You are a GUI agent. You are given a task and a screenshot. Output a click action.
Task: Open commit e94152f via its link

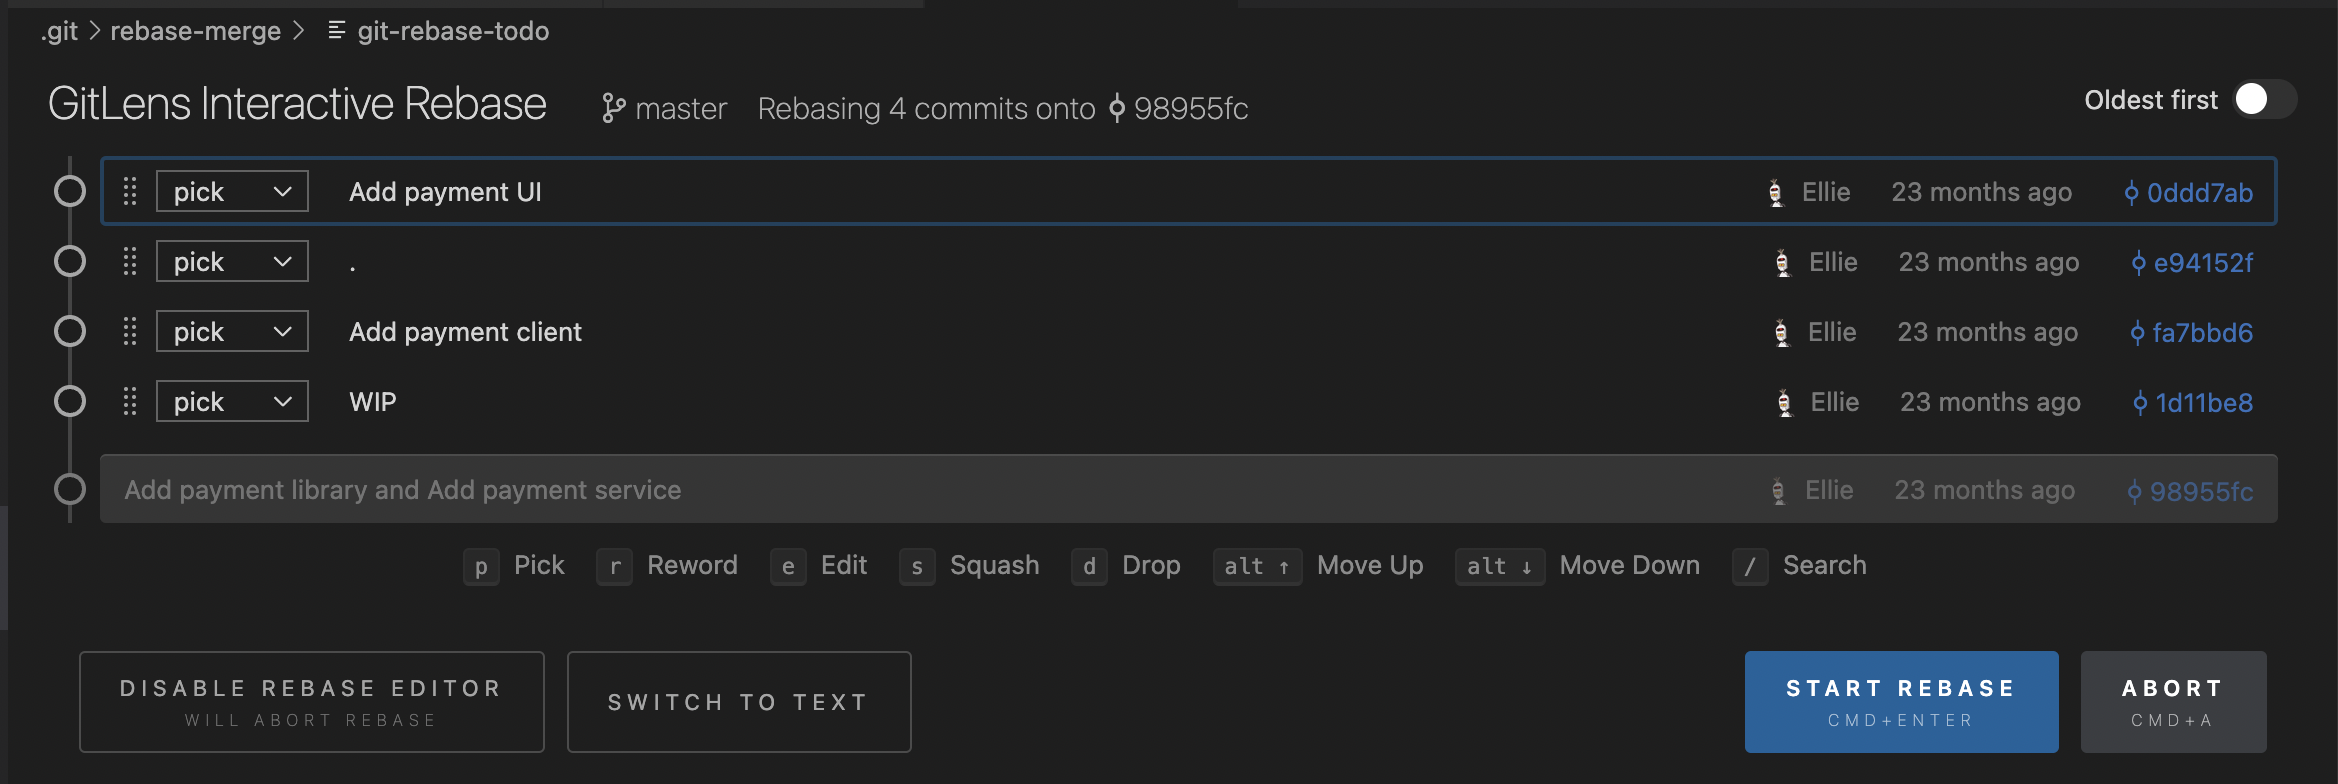(2199, 262)
